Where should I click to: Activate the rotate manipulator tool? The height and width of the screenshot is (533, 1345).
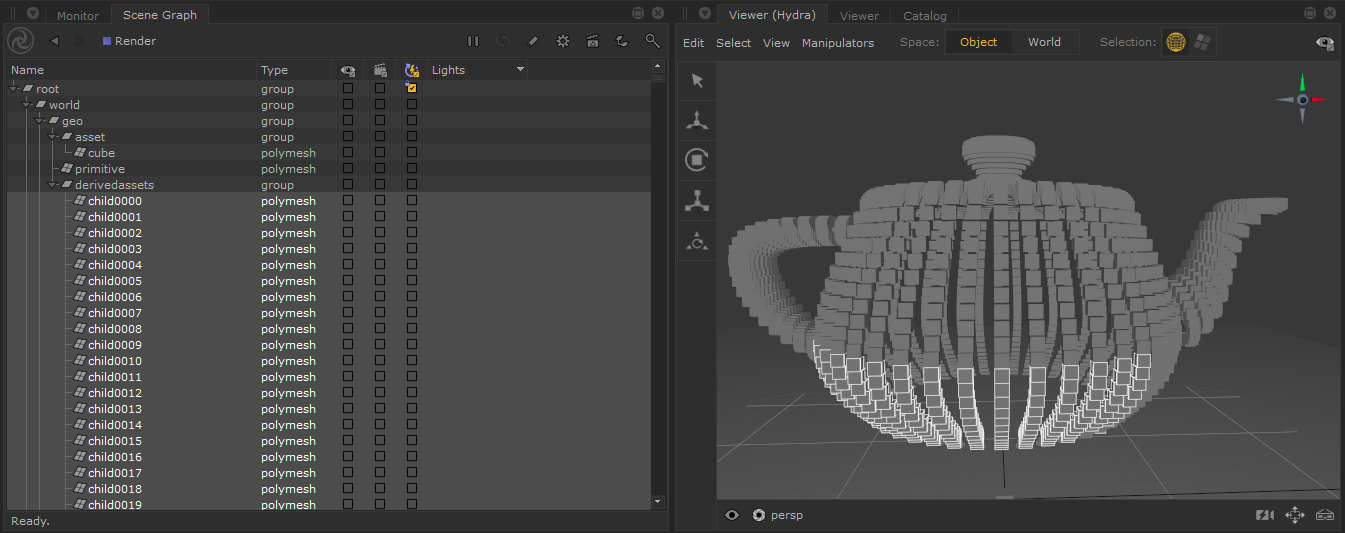pyautogui.click(x=697, y=160)
